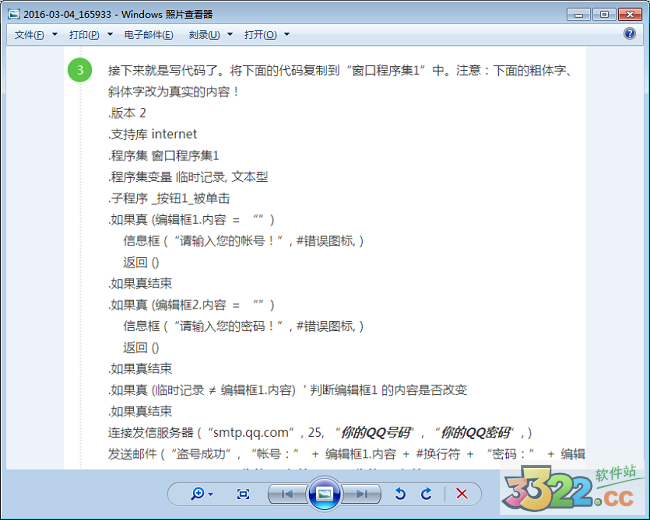Open the 打印(P) menu
Image resolution: width=650 pixels, height=520 pixels.
84,35
